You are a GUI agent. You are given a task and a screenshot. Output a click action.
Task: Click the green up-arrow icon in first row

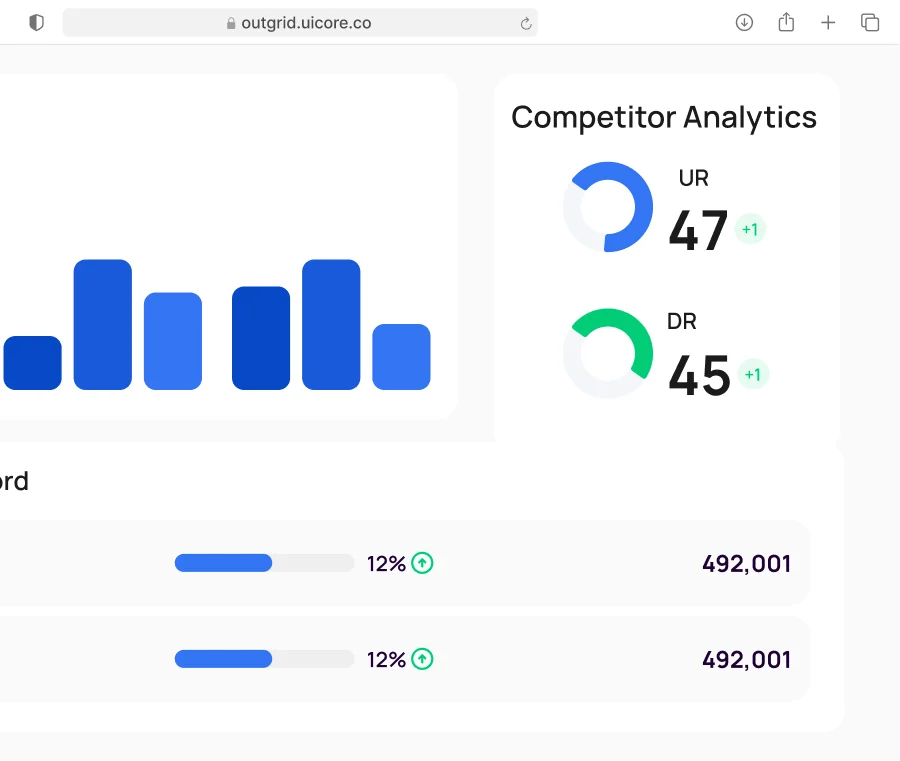423,563
